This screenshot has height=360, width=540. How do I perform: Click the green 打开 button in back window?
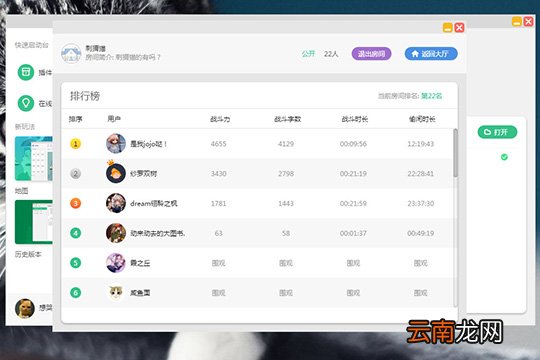(497, 132)
